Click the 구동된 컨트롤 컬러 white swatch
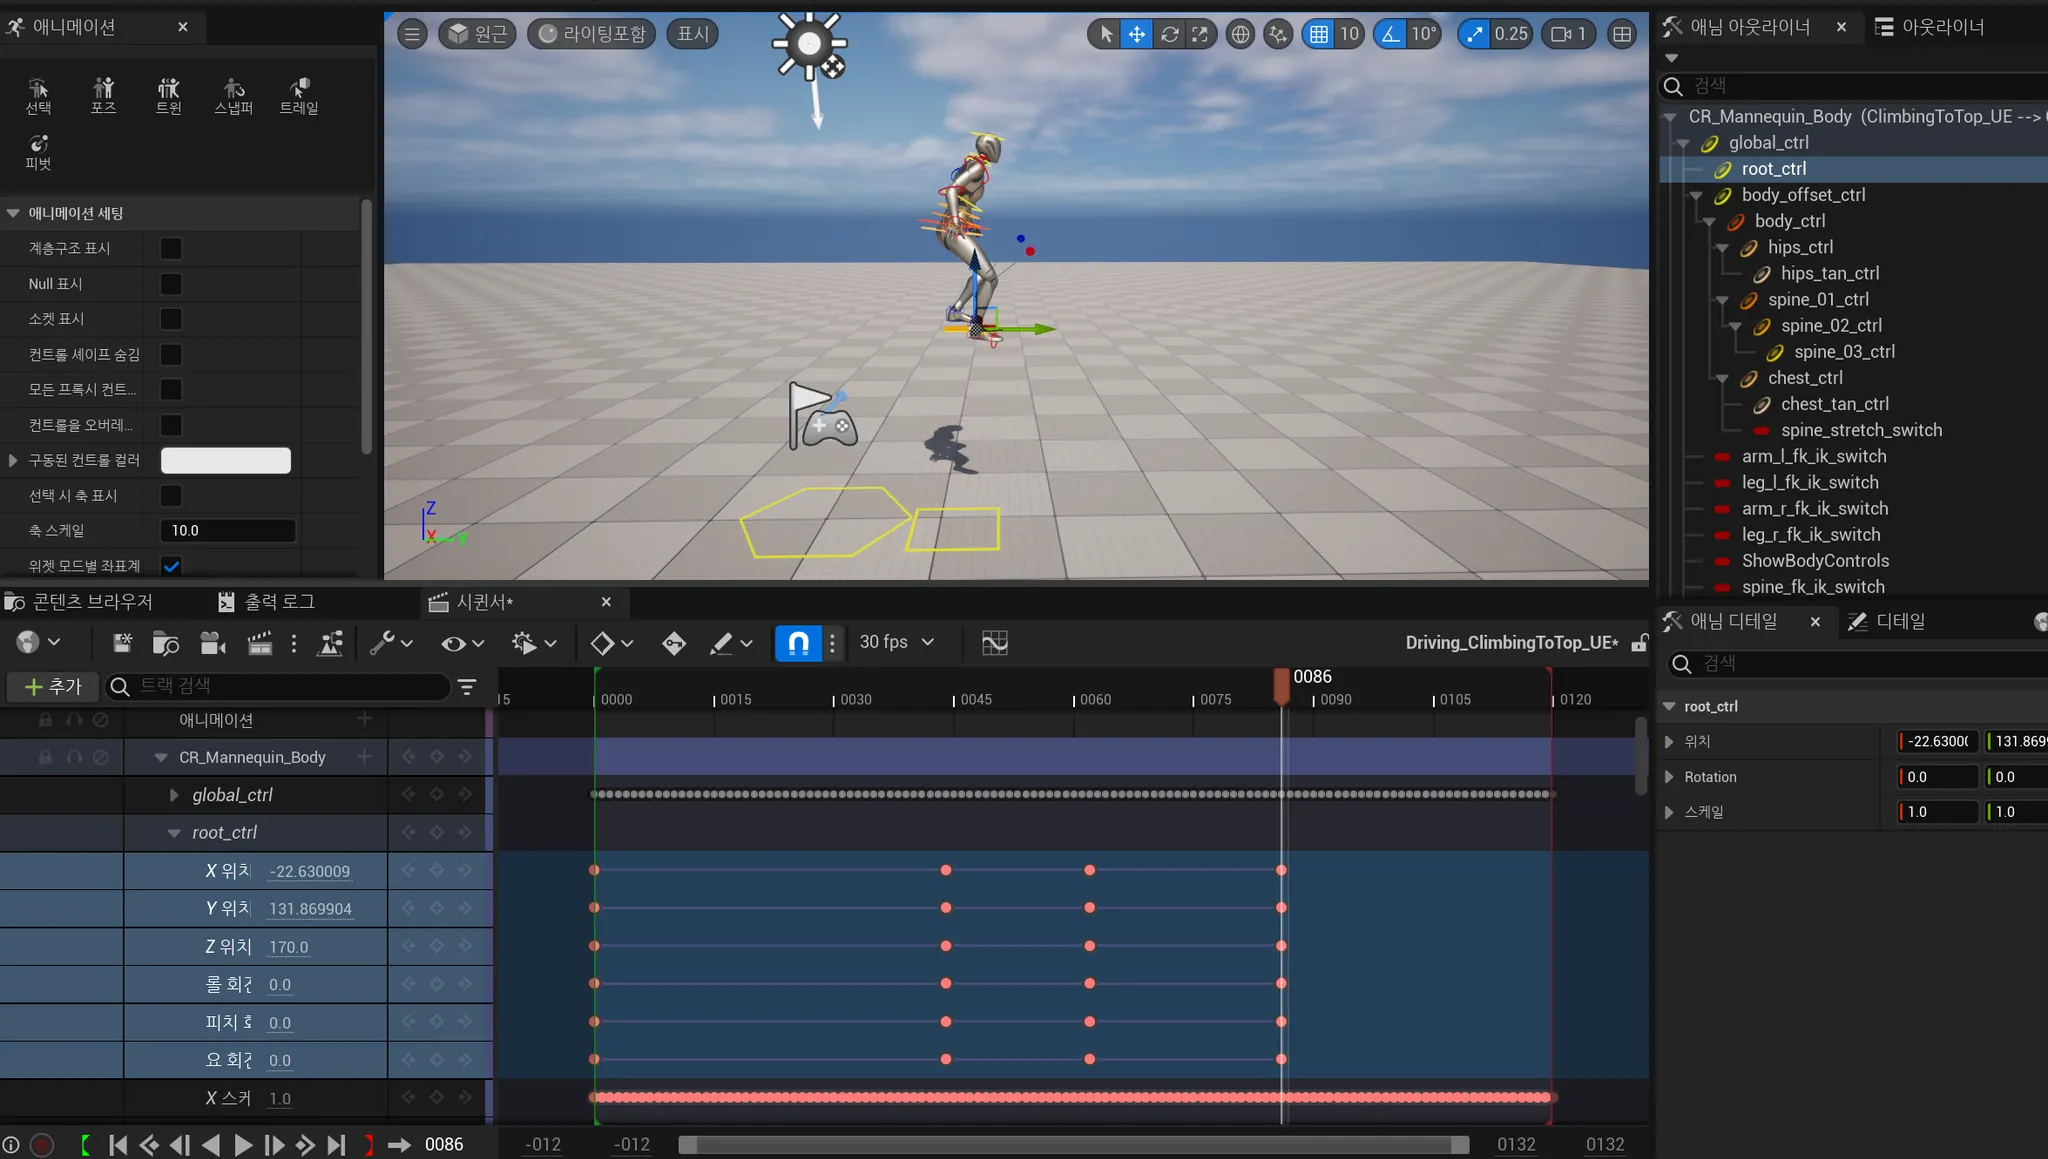This screenshot has width=2048, height=1159. click(x=226, y=460)
